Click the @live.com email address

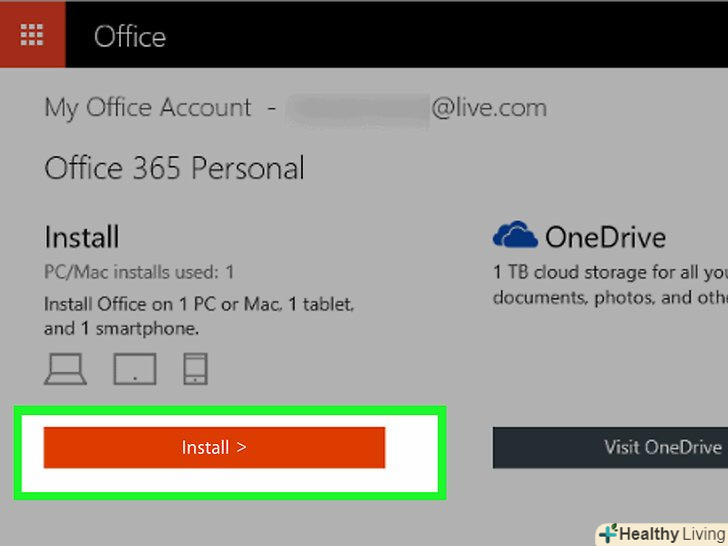click(x=489, y=108)
